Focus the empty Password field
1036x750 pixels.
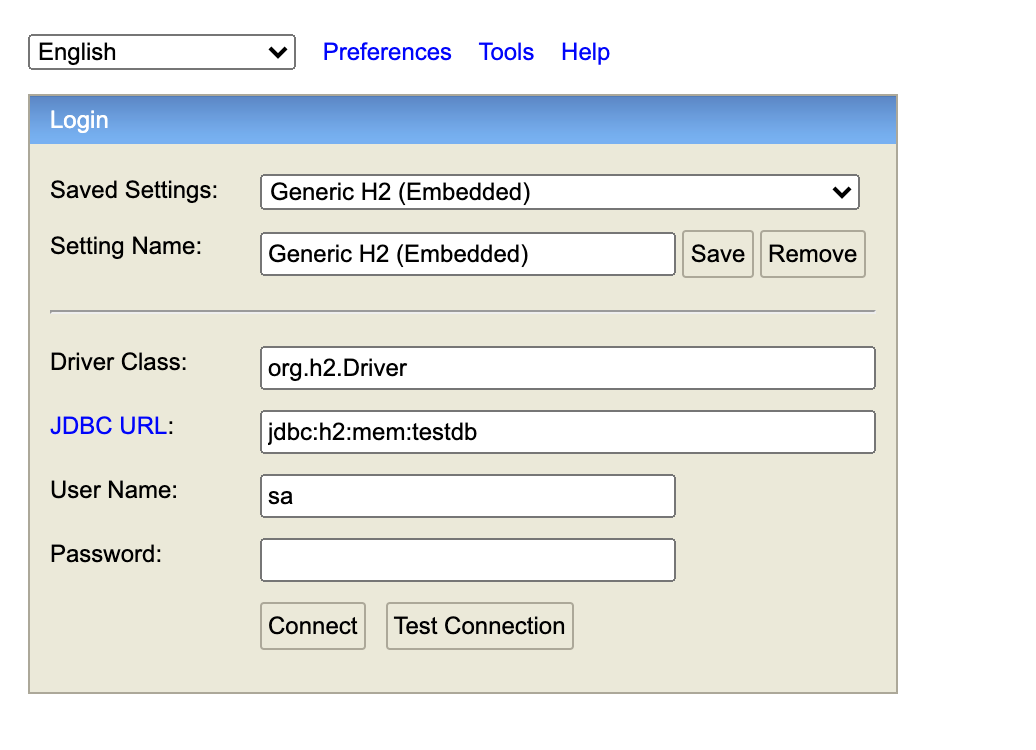coord(468,560)
